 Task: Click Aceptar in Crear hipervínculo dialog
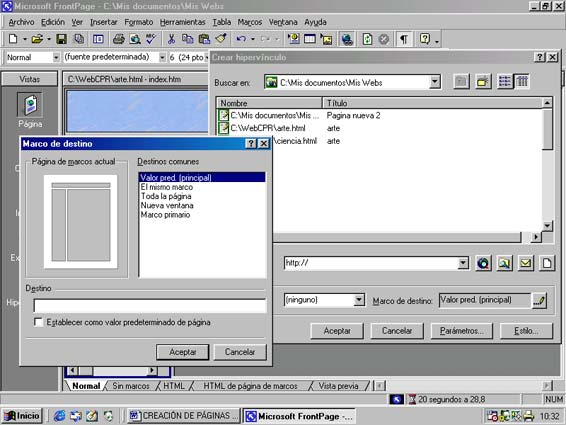(x=337, y=331)
